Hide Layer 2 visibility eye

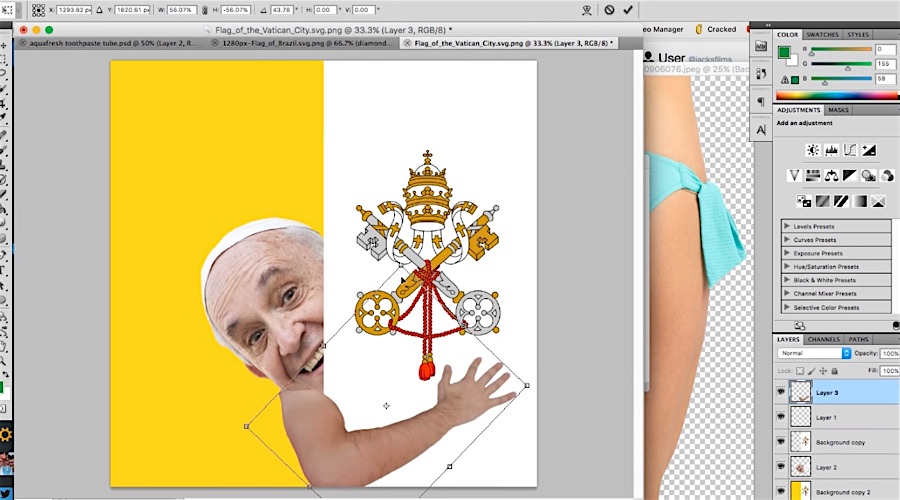(781, 467)
